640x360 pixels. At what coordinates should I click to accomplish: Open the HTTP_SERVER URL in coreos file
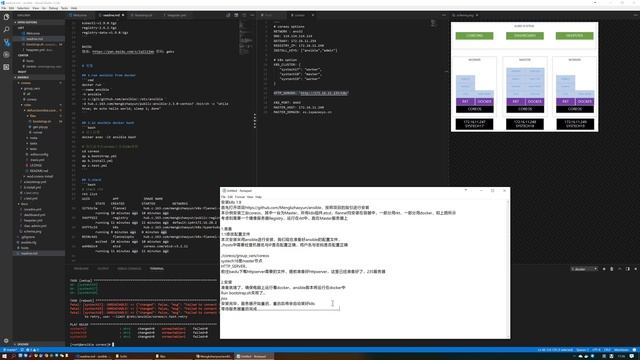[324, 93]
